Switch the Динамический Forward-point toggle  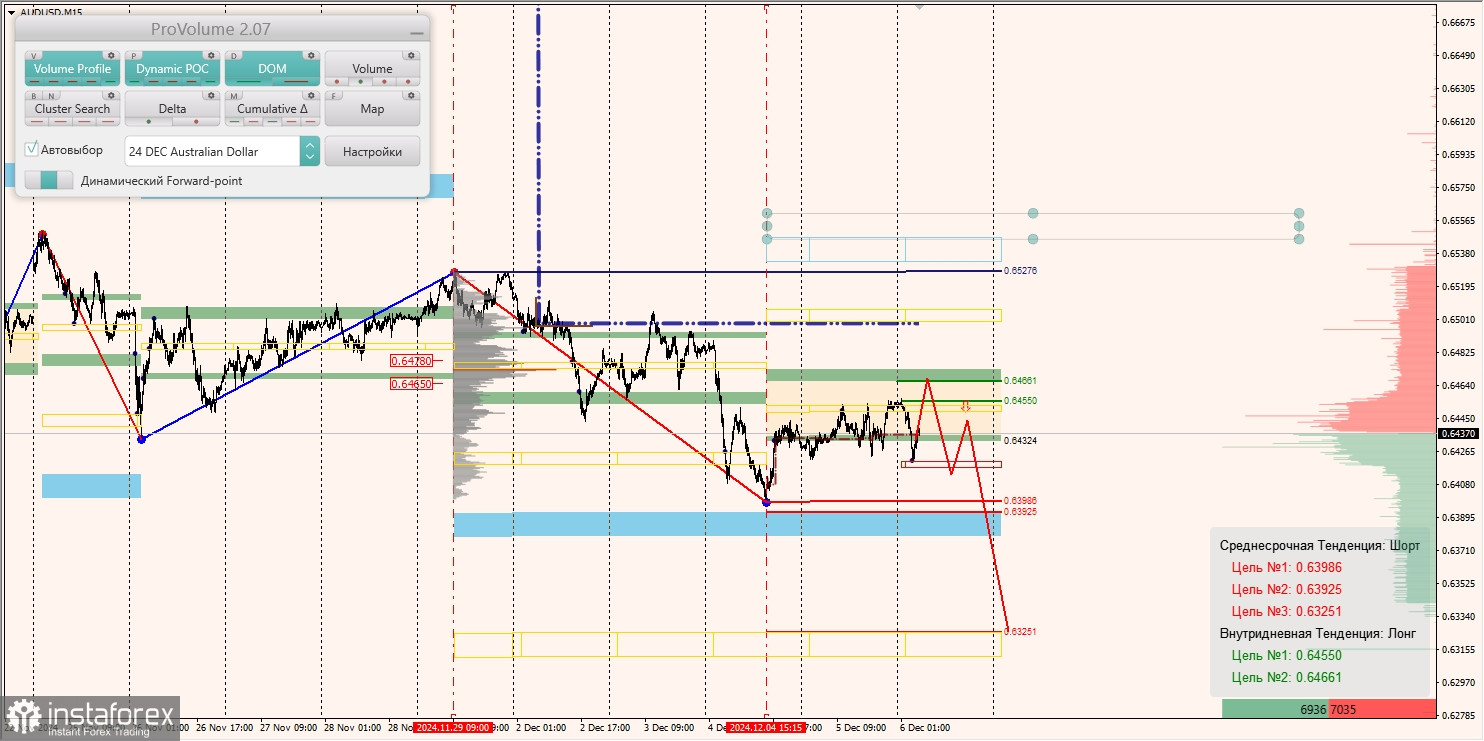tap(49, 180)
